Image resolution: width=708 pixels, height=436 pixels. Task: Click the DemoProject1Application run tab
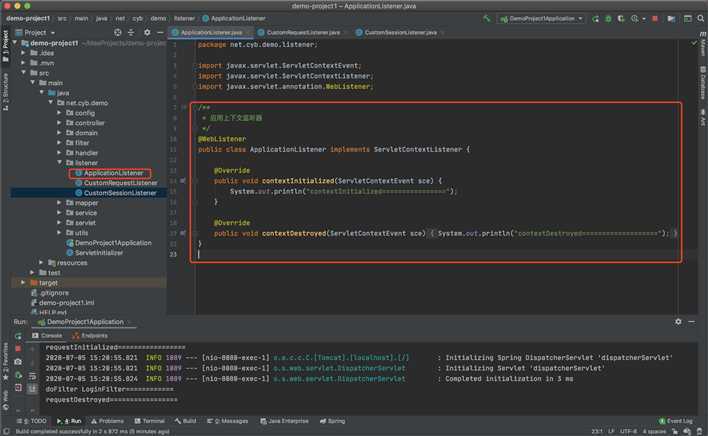82,322
